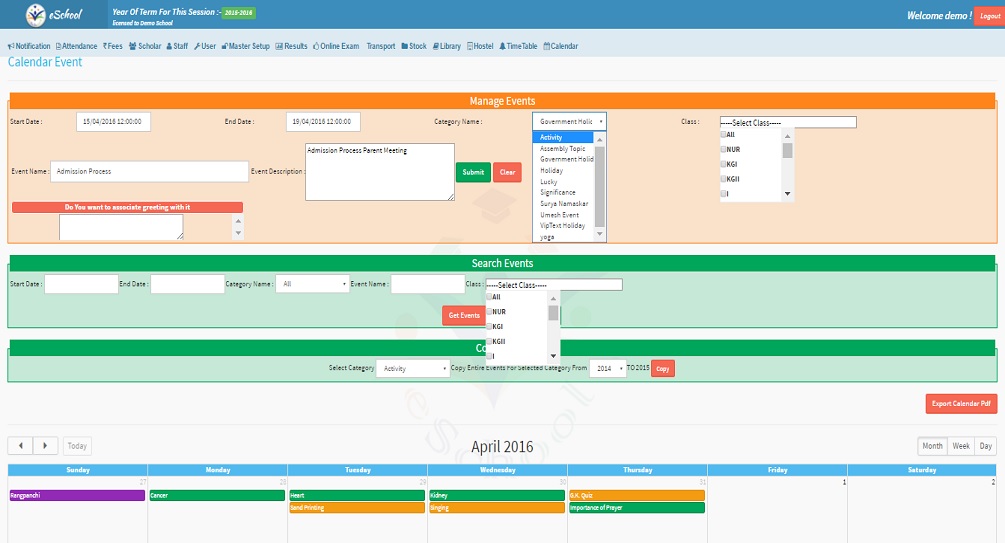Click the next month arrow
The width and height of the screenshot is (1005, 543).
[x=46, y=446]
